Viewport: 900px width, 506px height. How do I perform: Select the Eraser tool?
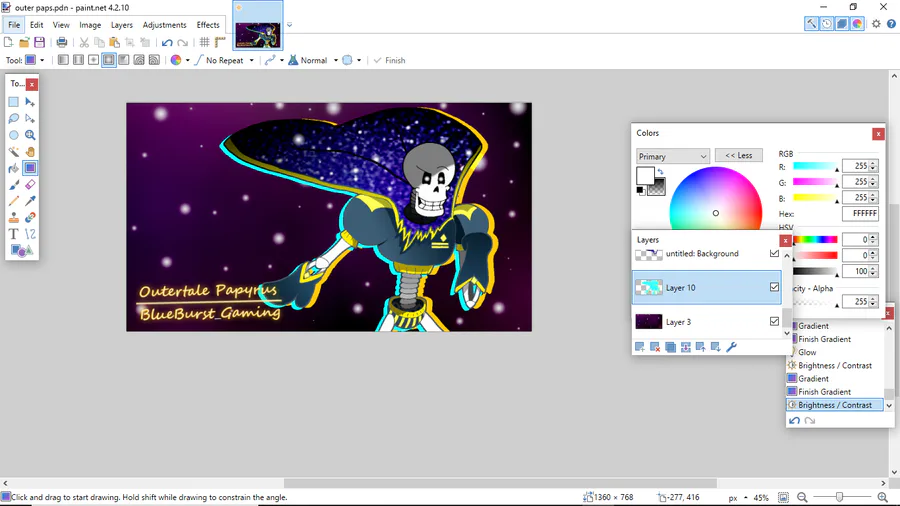click(30, 185)
